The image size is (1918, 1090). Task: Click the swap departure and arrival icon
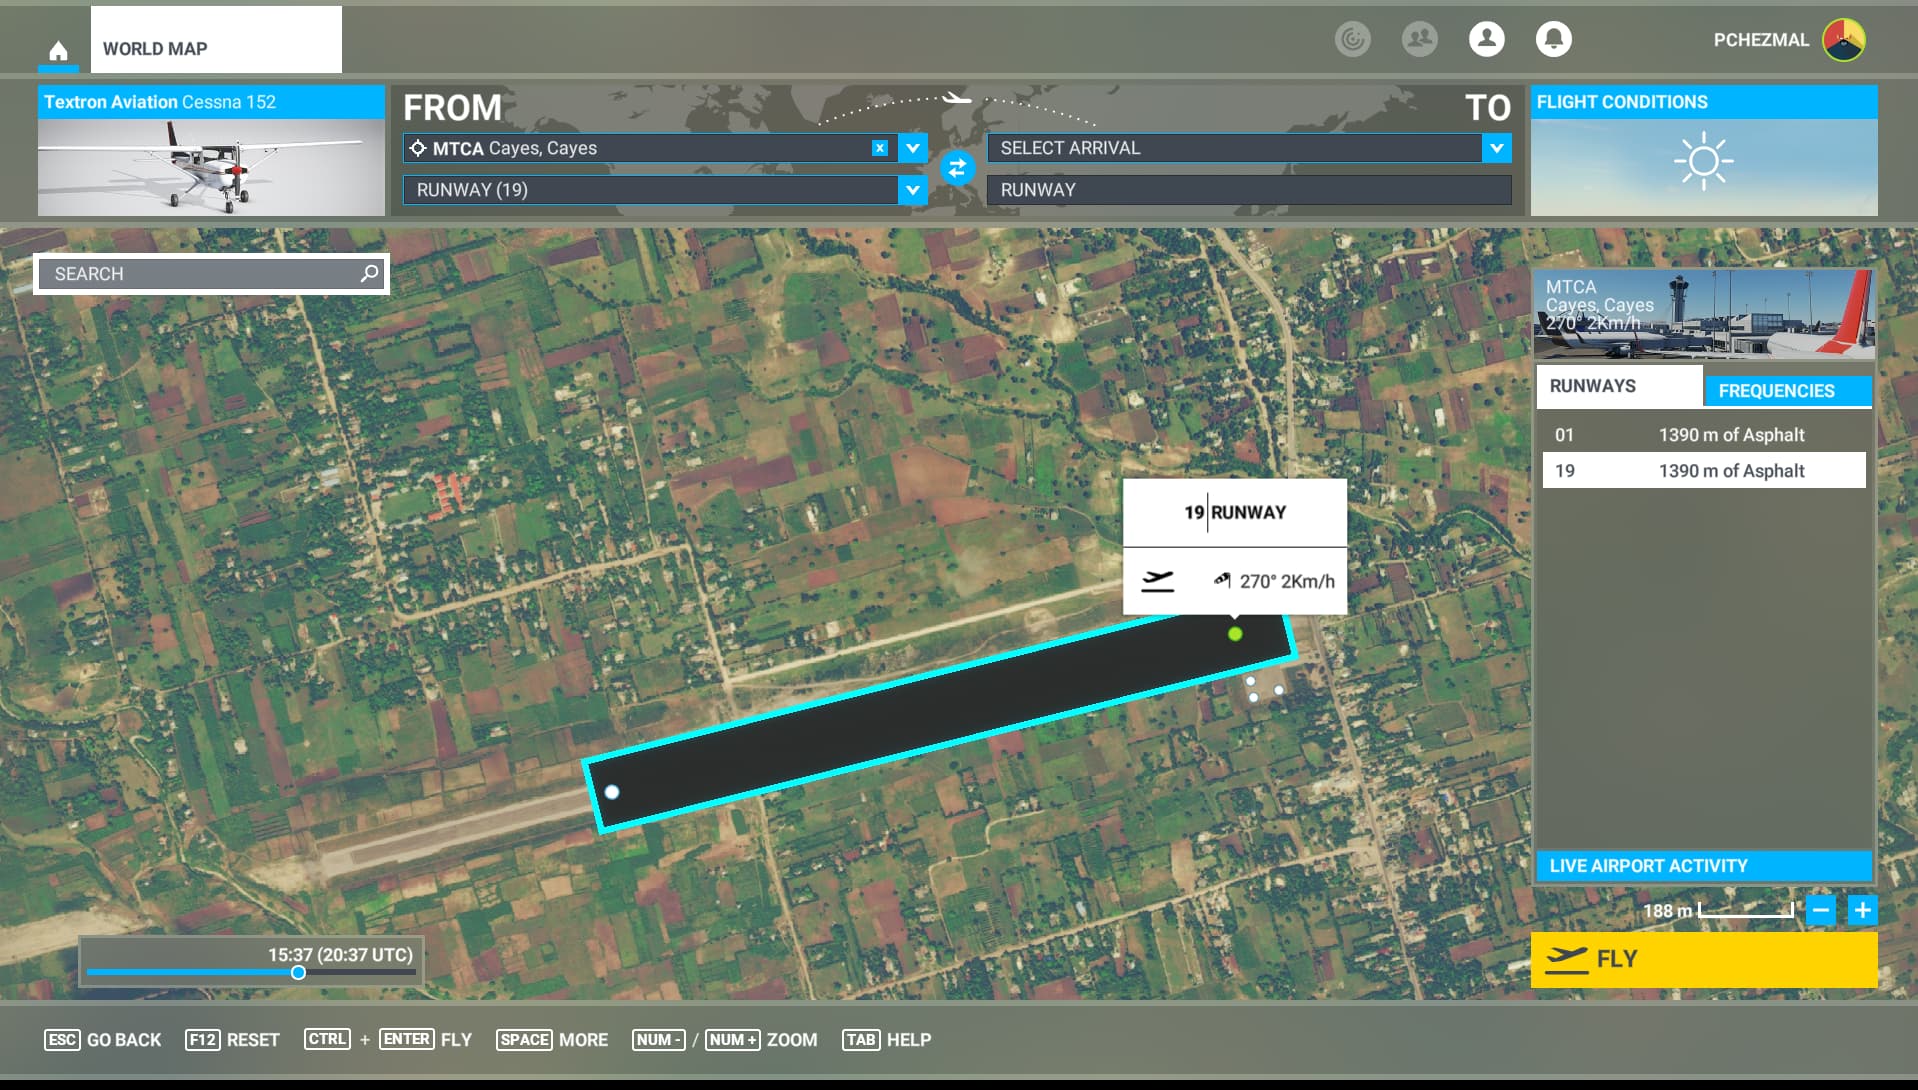coord(957,168)
